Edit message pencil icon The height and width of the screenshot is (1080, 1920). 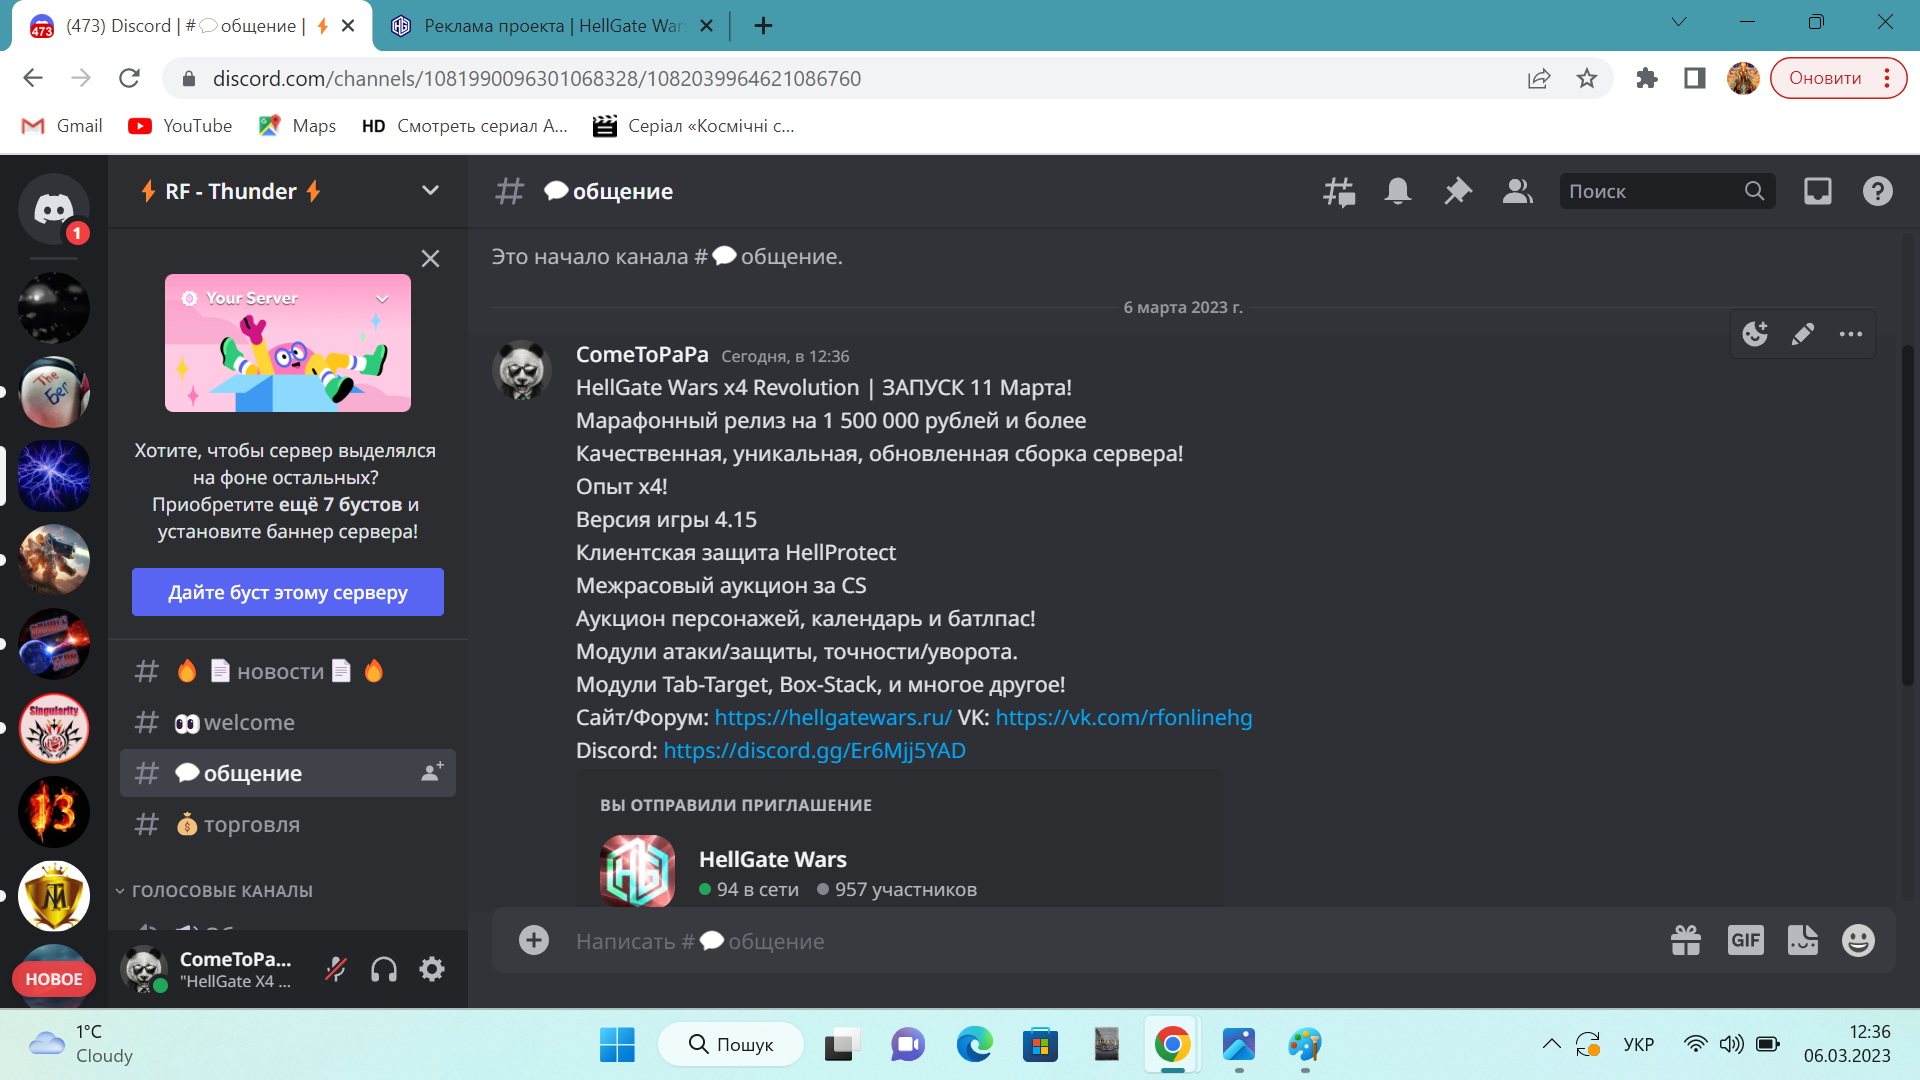click(1803, 334)
